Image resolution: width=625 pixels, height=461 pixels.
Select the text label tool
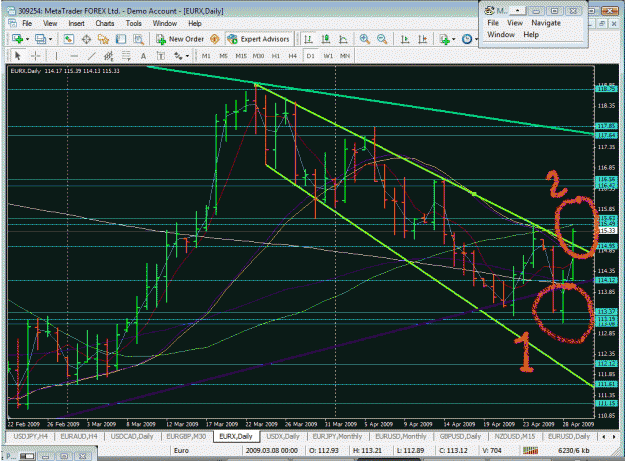pyautogui.click(x=161, y=56)
